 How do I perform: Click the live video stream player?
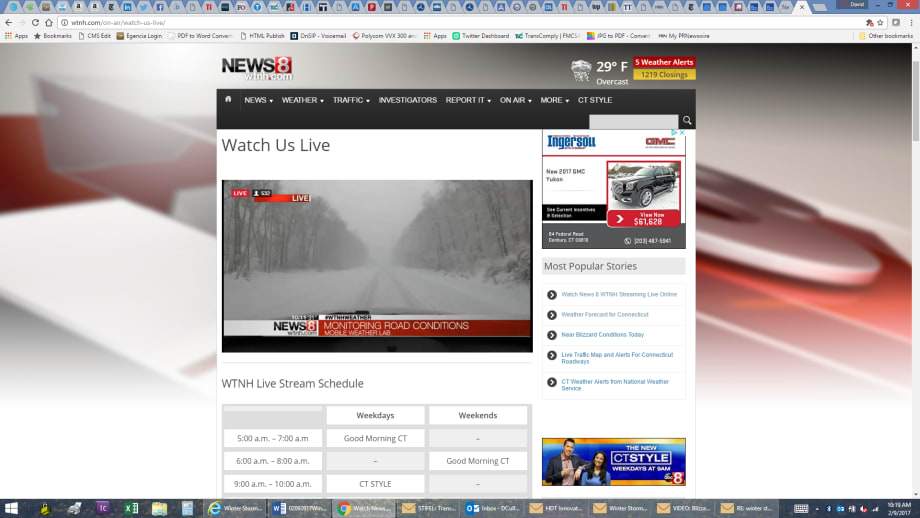point(377,266)
